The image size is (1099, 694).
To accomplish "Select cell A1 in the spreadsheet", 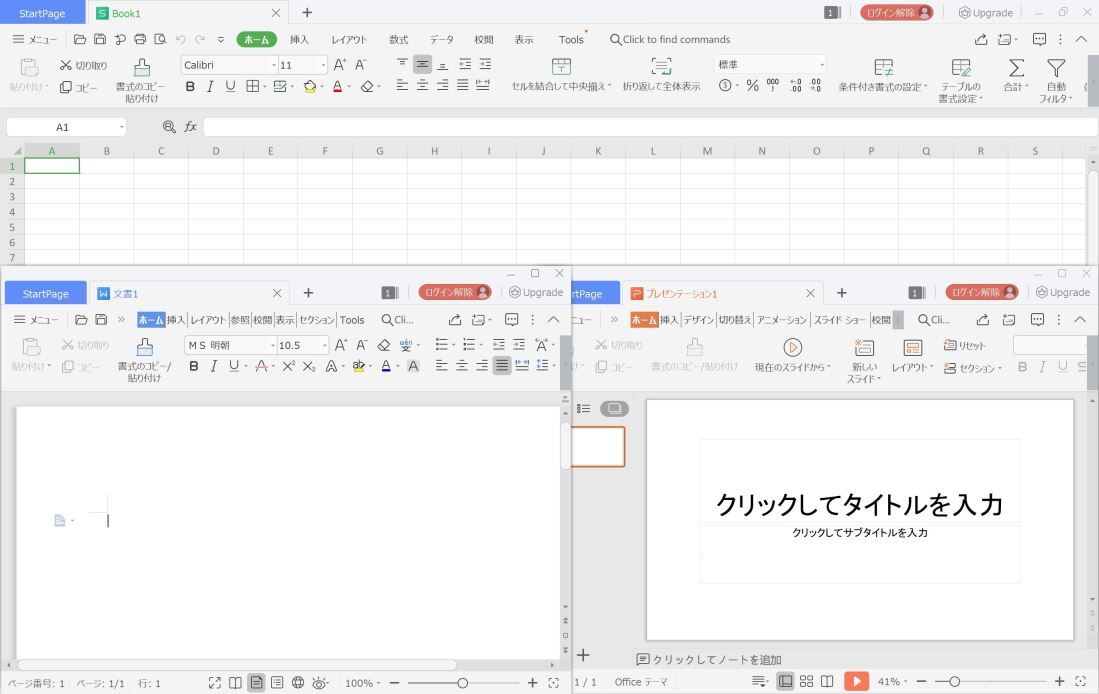I will 52,166.
